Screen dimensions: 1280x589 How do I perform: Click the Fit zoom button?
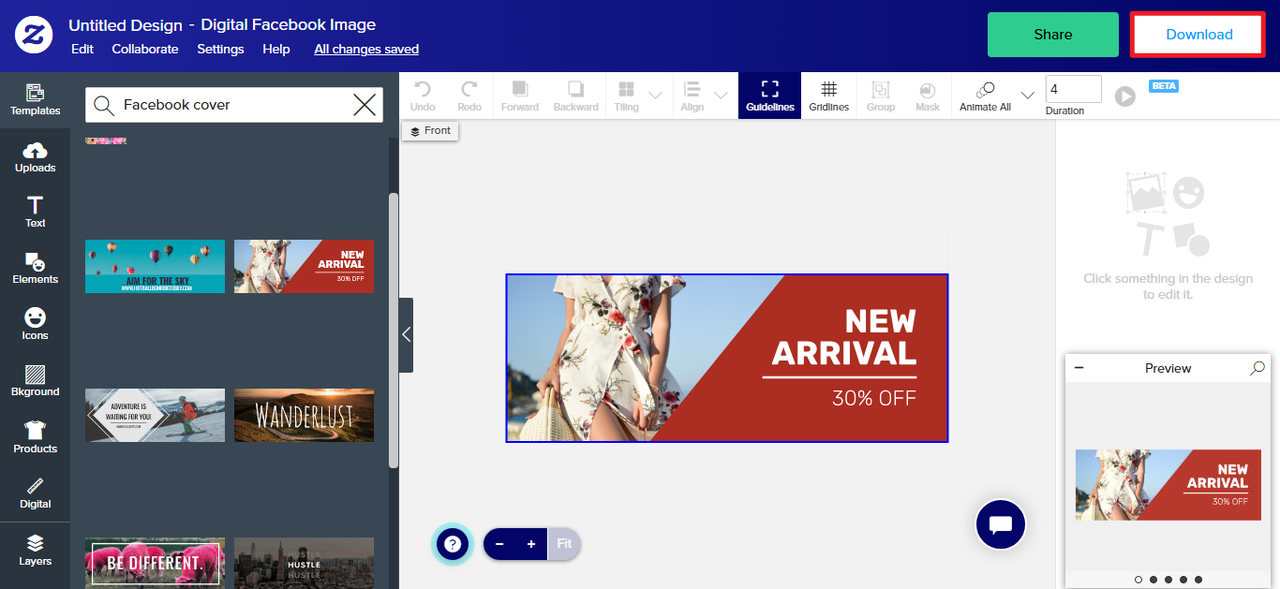564,544
